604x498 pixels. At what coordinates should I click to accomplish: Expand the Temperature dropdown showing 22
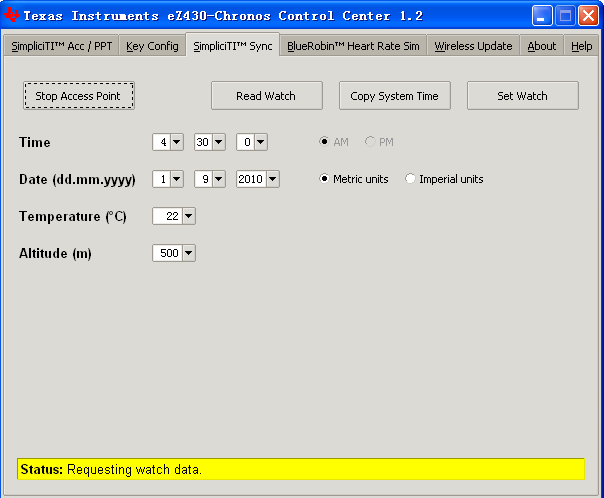189,216
